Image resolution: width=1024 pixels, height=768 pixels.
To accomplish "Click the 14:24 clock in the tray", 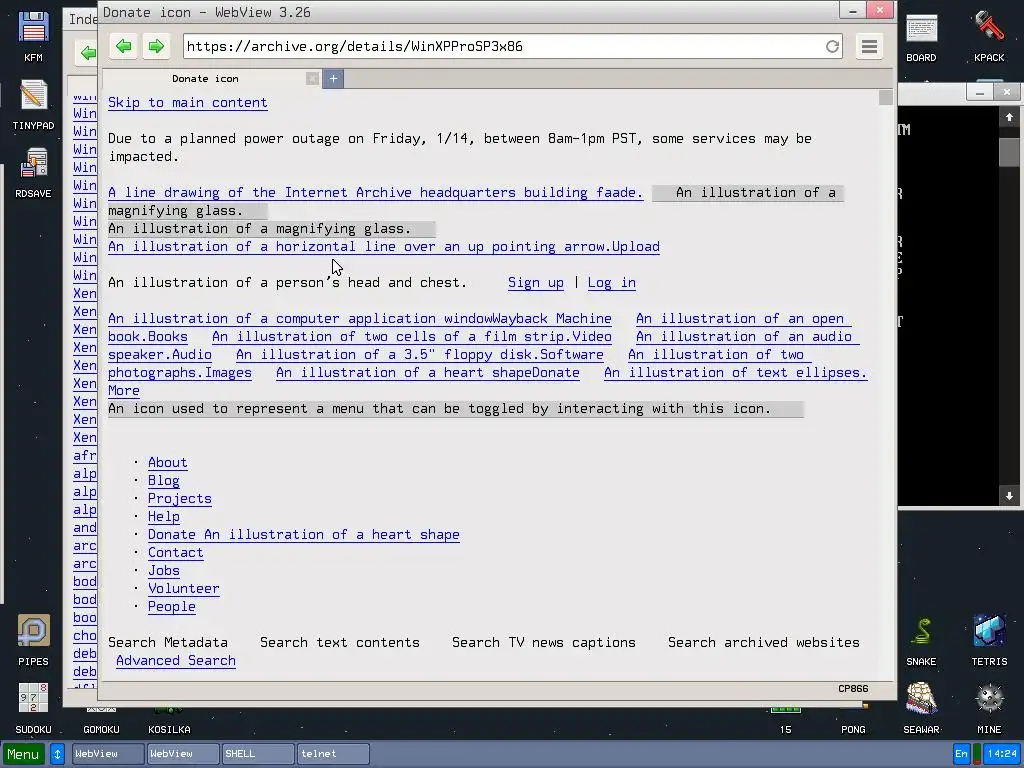I will (x=1002, y=754).
